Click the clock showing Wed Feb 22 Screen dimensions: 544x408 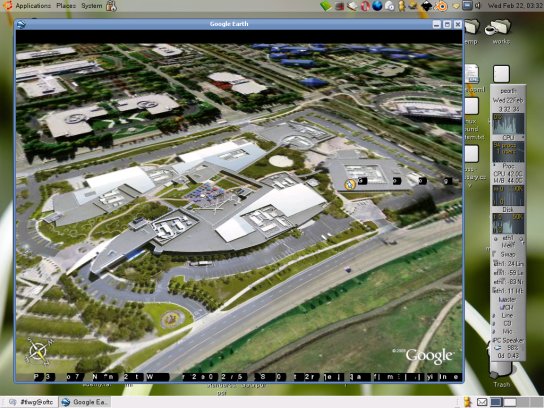tap(515, 6)
